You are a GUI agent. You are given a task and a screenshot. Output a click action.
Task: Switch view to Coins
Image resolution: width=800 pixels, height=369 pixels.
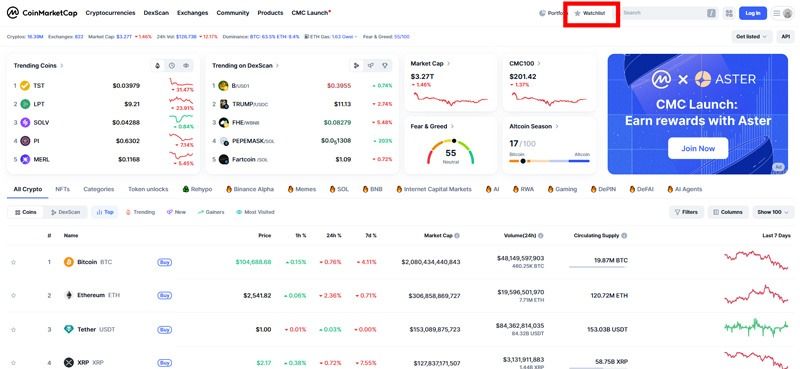26,212
